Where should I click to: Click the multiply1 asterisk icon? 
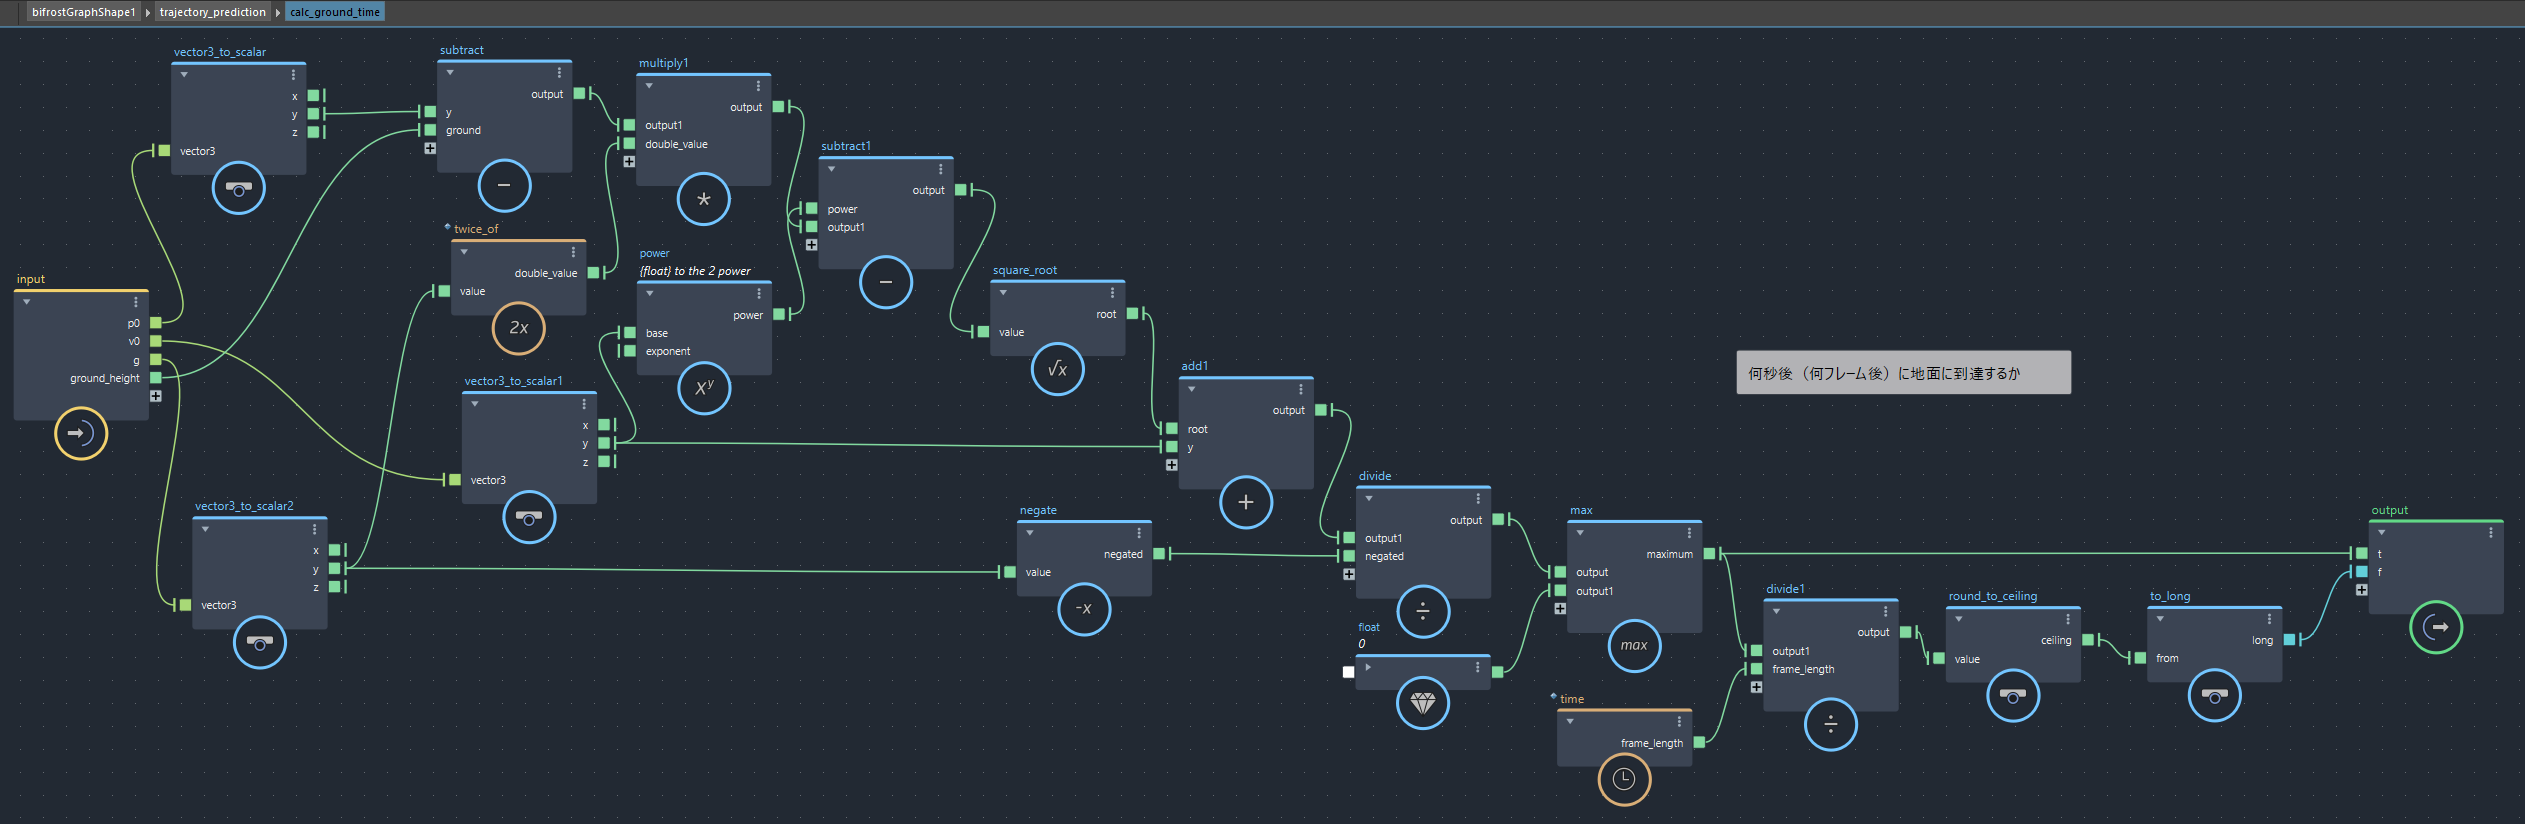[703, 199]
